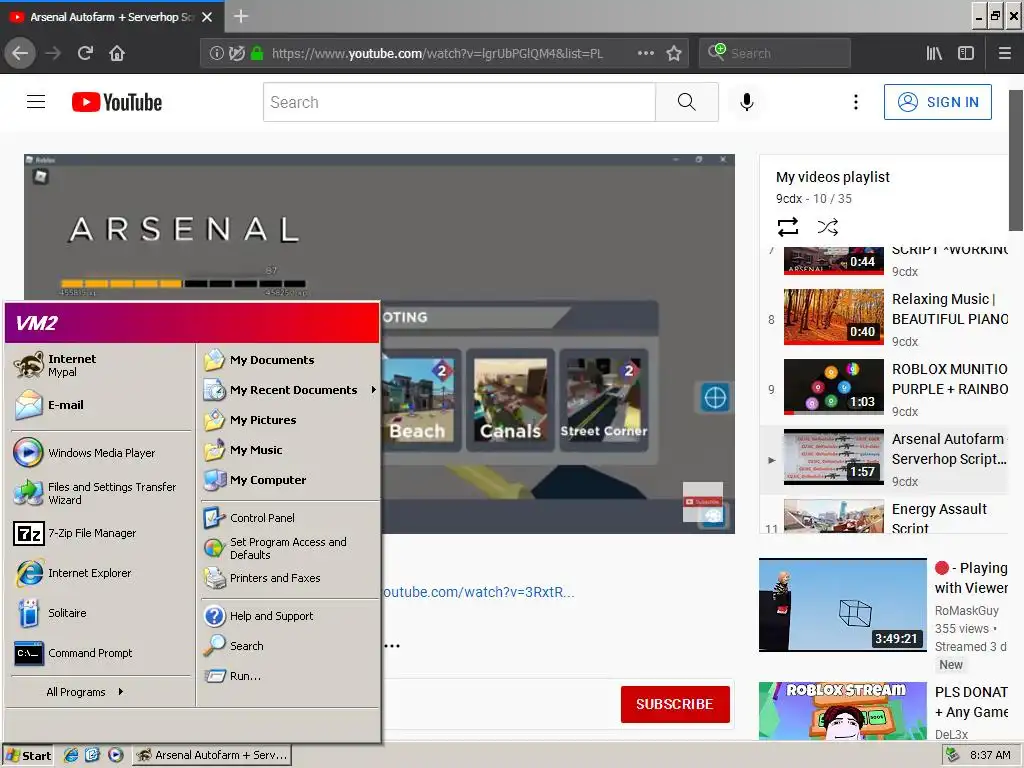Viewport: 1024px width, 768px height.
Task: Open Command Prompt
Action: click(101, 653)
